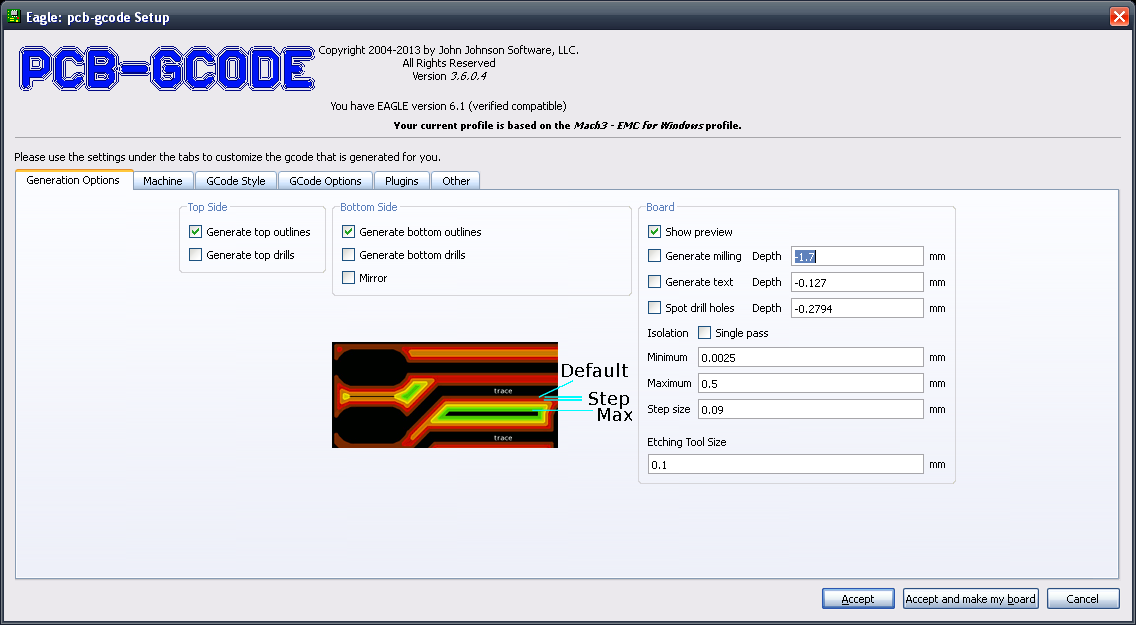
Task: Click the Etching Tool Size field
Action: coord(784,465)
